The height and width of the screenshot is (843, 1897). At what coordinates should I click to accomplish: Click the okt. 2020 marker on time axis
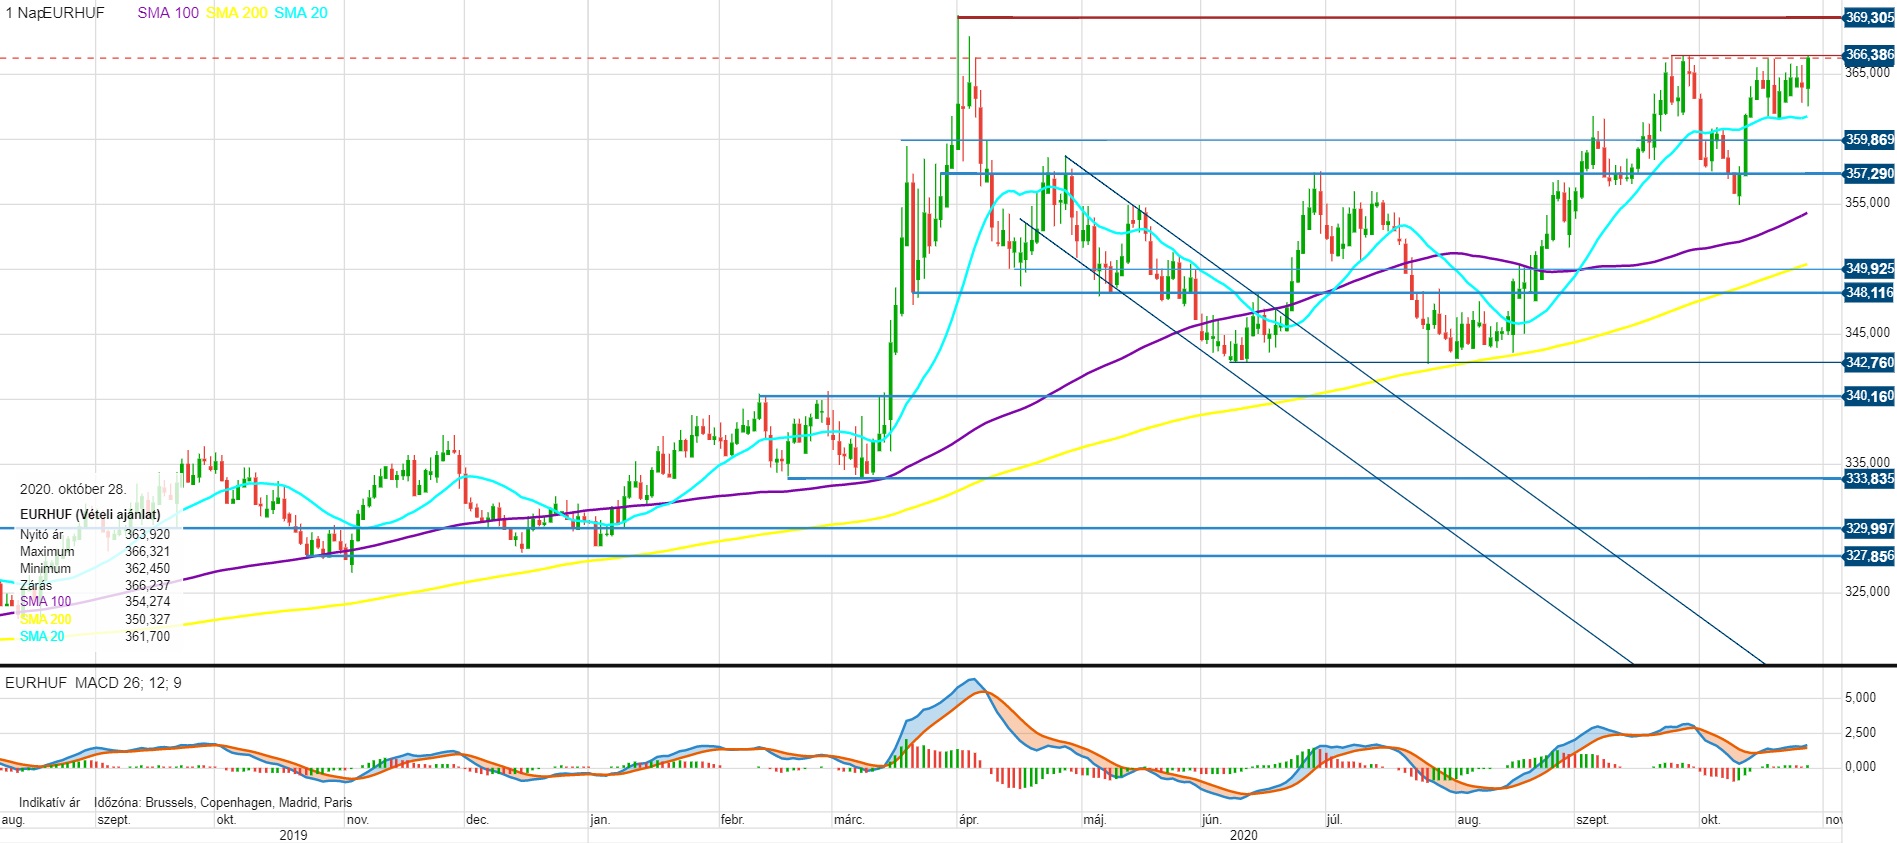pos(1710,820)
